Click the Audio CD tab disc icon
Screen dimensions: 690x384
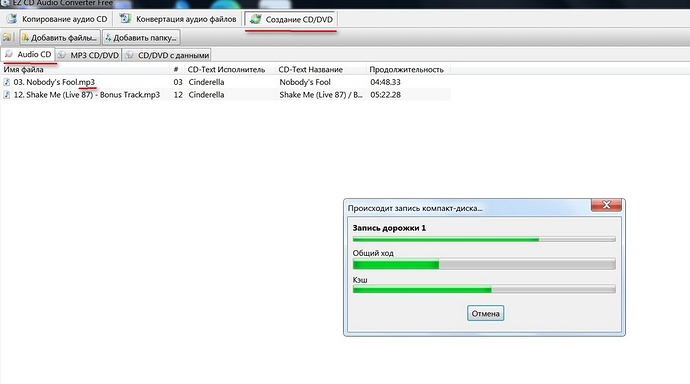pos(9,54)
